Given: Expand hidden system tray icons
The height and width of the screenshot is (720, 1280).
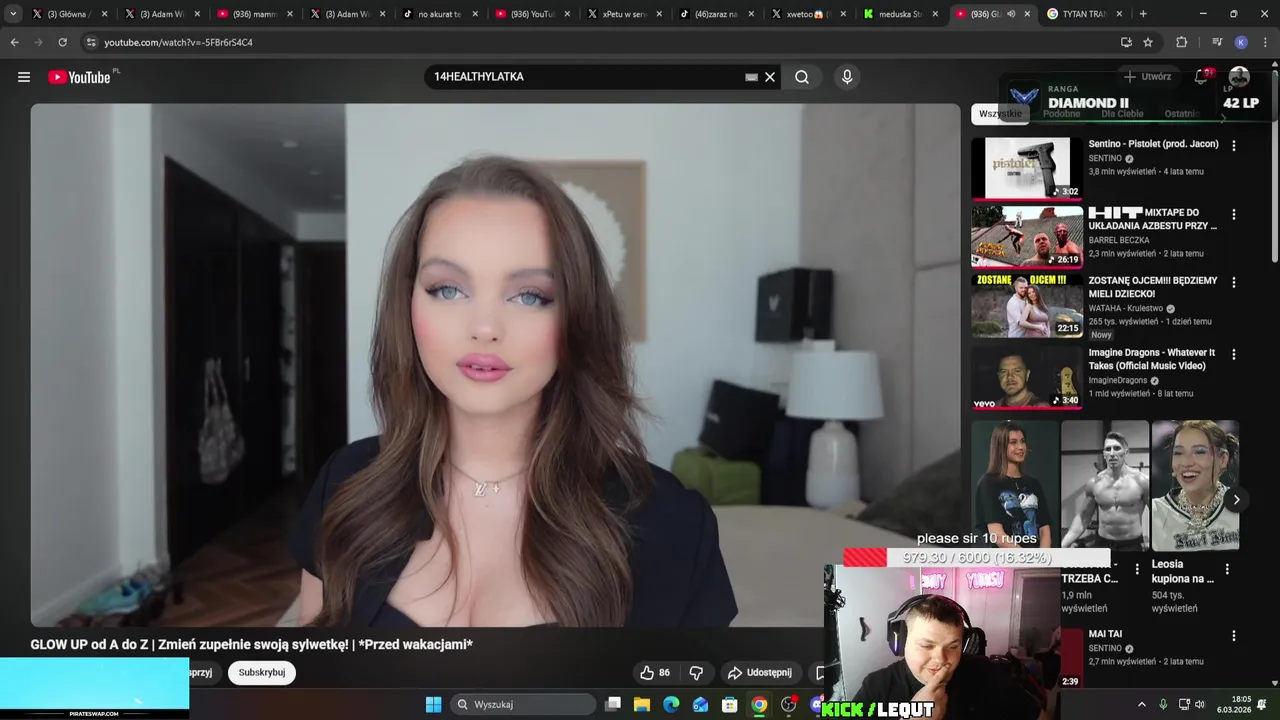Looking at the screenshot, I should coord(1142,705).
